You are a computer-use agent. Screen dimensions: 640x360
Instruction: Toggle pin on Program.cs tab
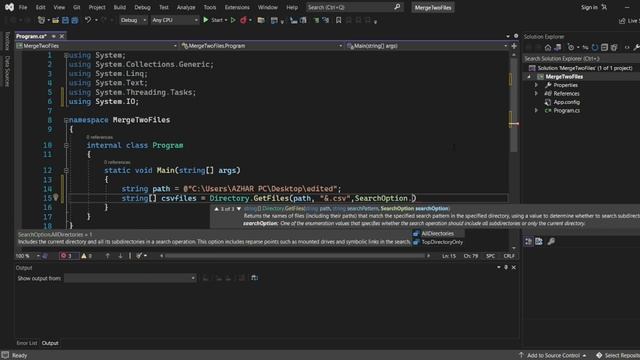coord(53,36)
